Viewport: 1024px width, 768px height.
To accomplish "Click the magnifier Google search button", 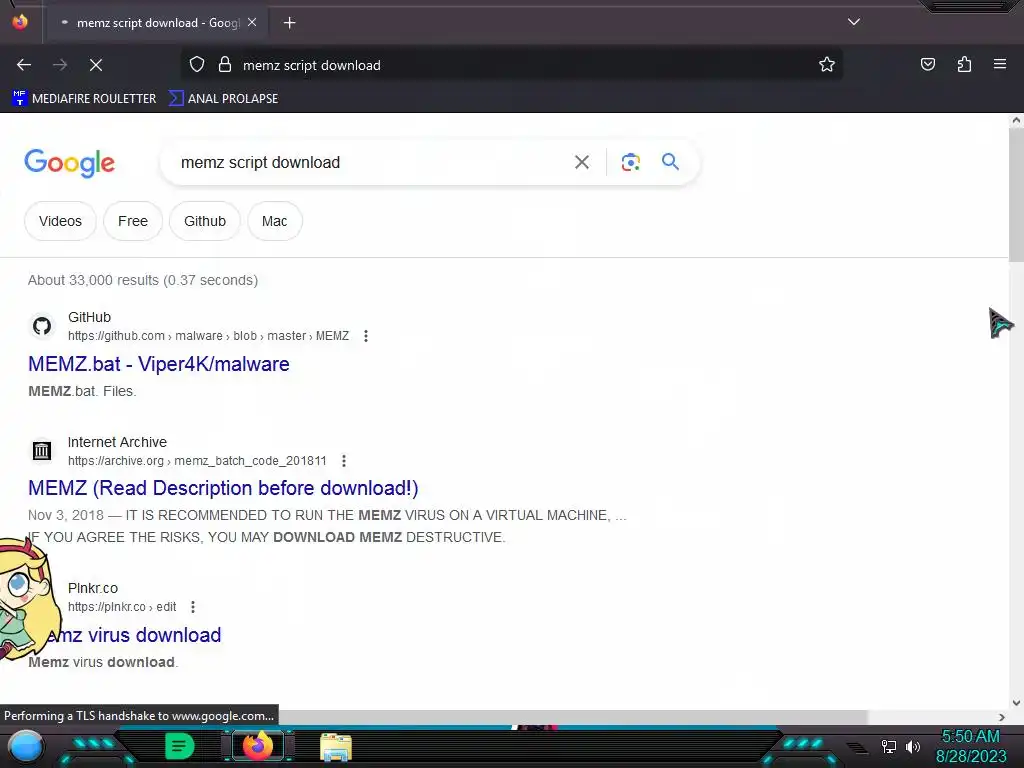I will coord(670,162).
